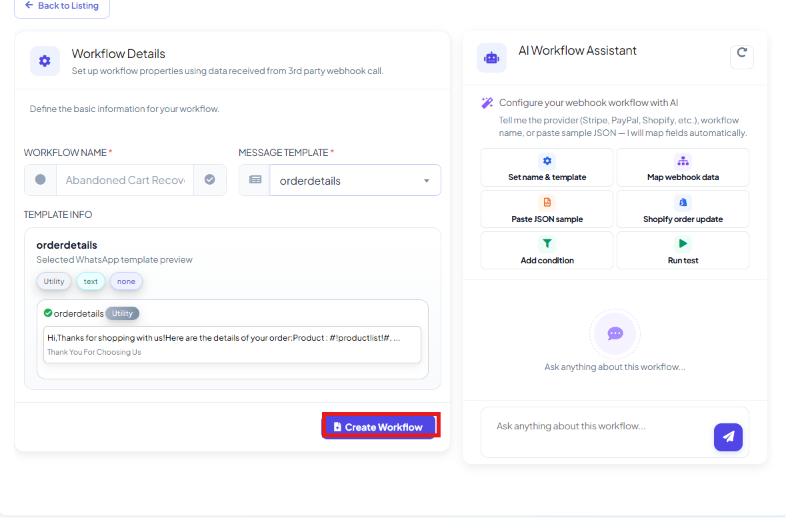Click the Selected WhatsApp template preview text
The height and width of the screenshot is (518, 786).
pos(114,260)
